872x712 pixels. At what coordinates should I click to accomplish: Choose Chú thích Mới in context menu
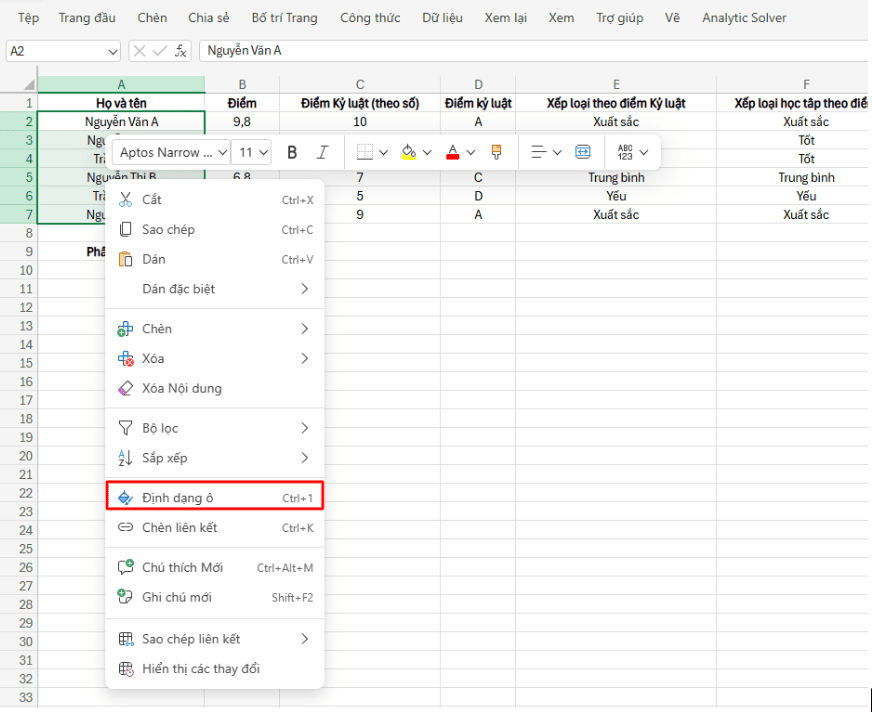coord(215,567)
